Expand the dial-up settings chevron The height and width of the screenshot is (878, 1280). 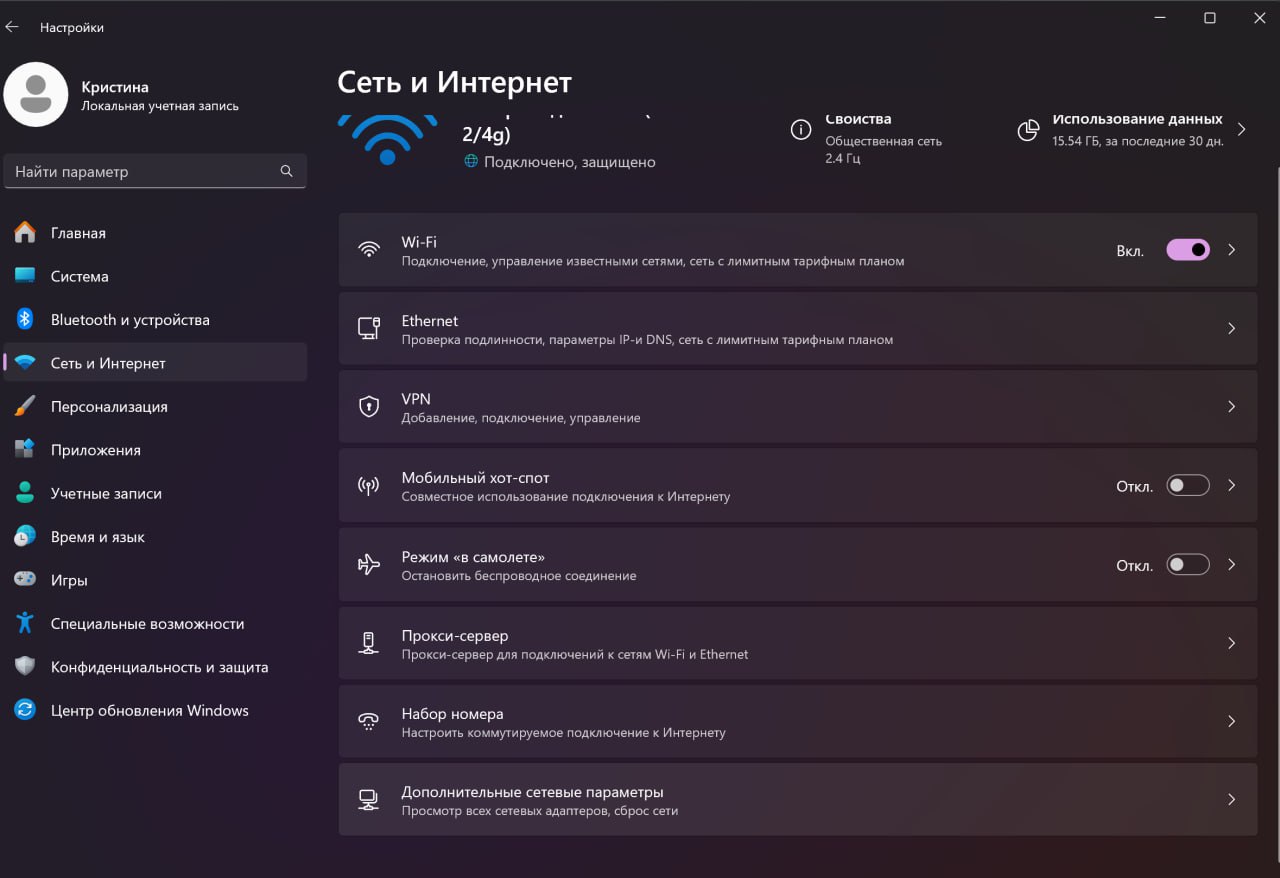click(1231, 721)
